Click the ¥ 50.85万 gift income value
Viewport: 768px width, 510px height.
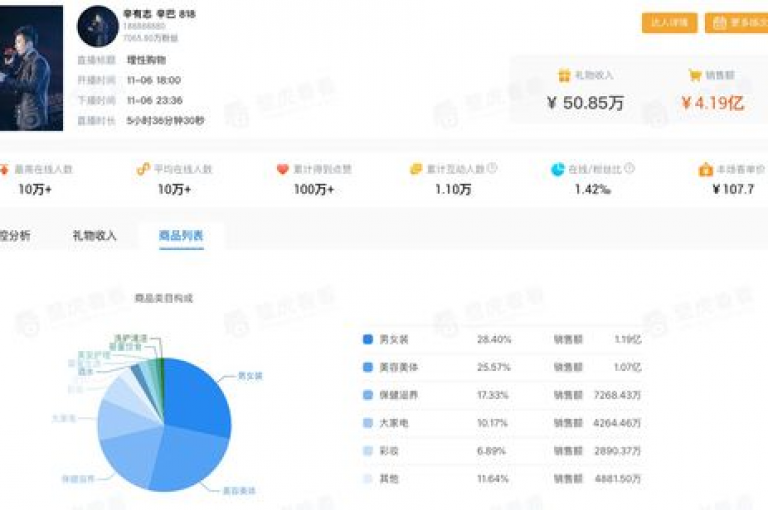coord(585,103)
